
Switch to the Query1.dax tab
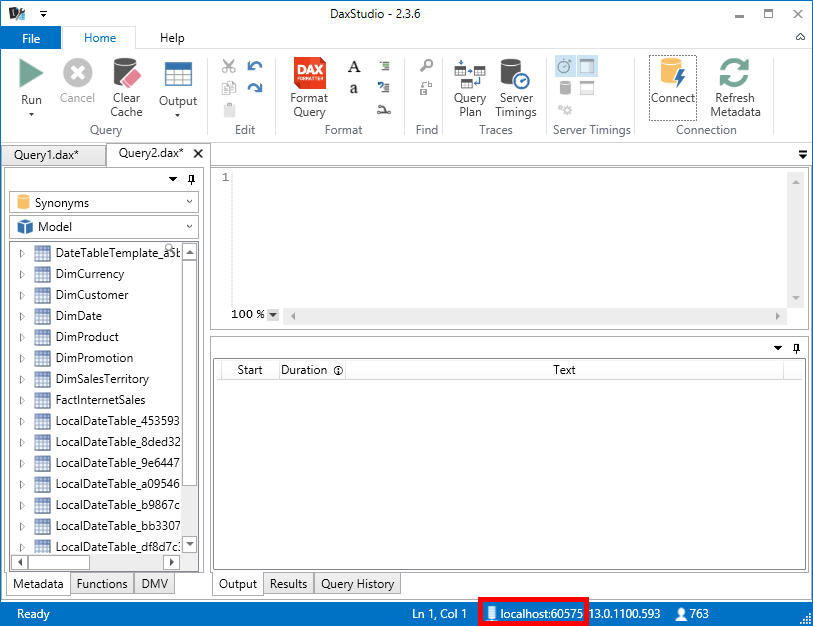click(46, 155)
